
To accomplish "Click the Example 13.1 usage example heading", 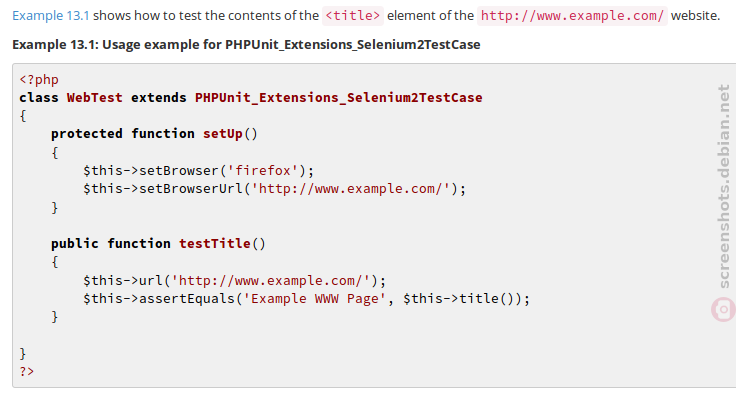I will (246, 45).
